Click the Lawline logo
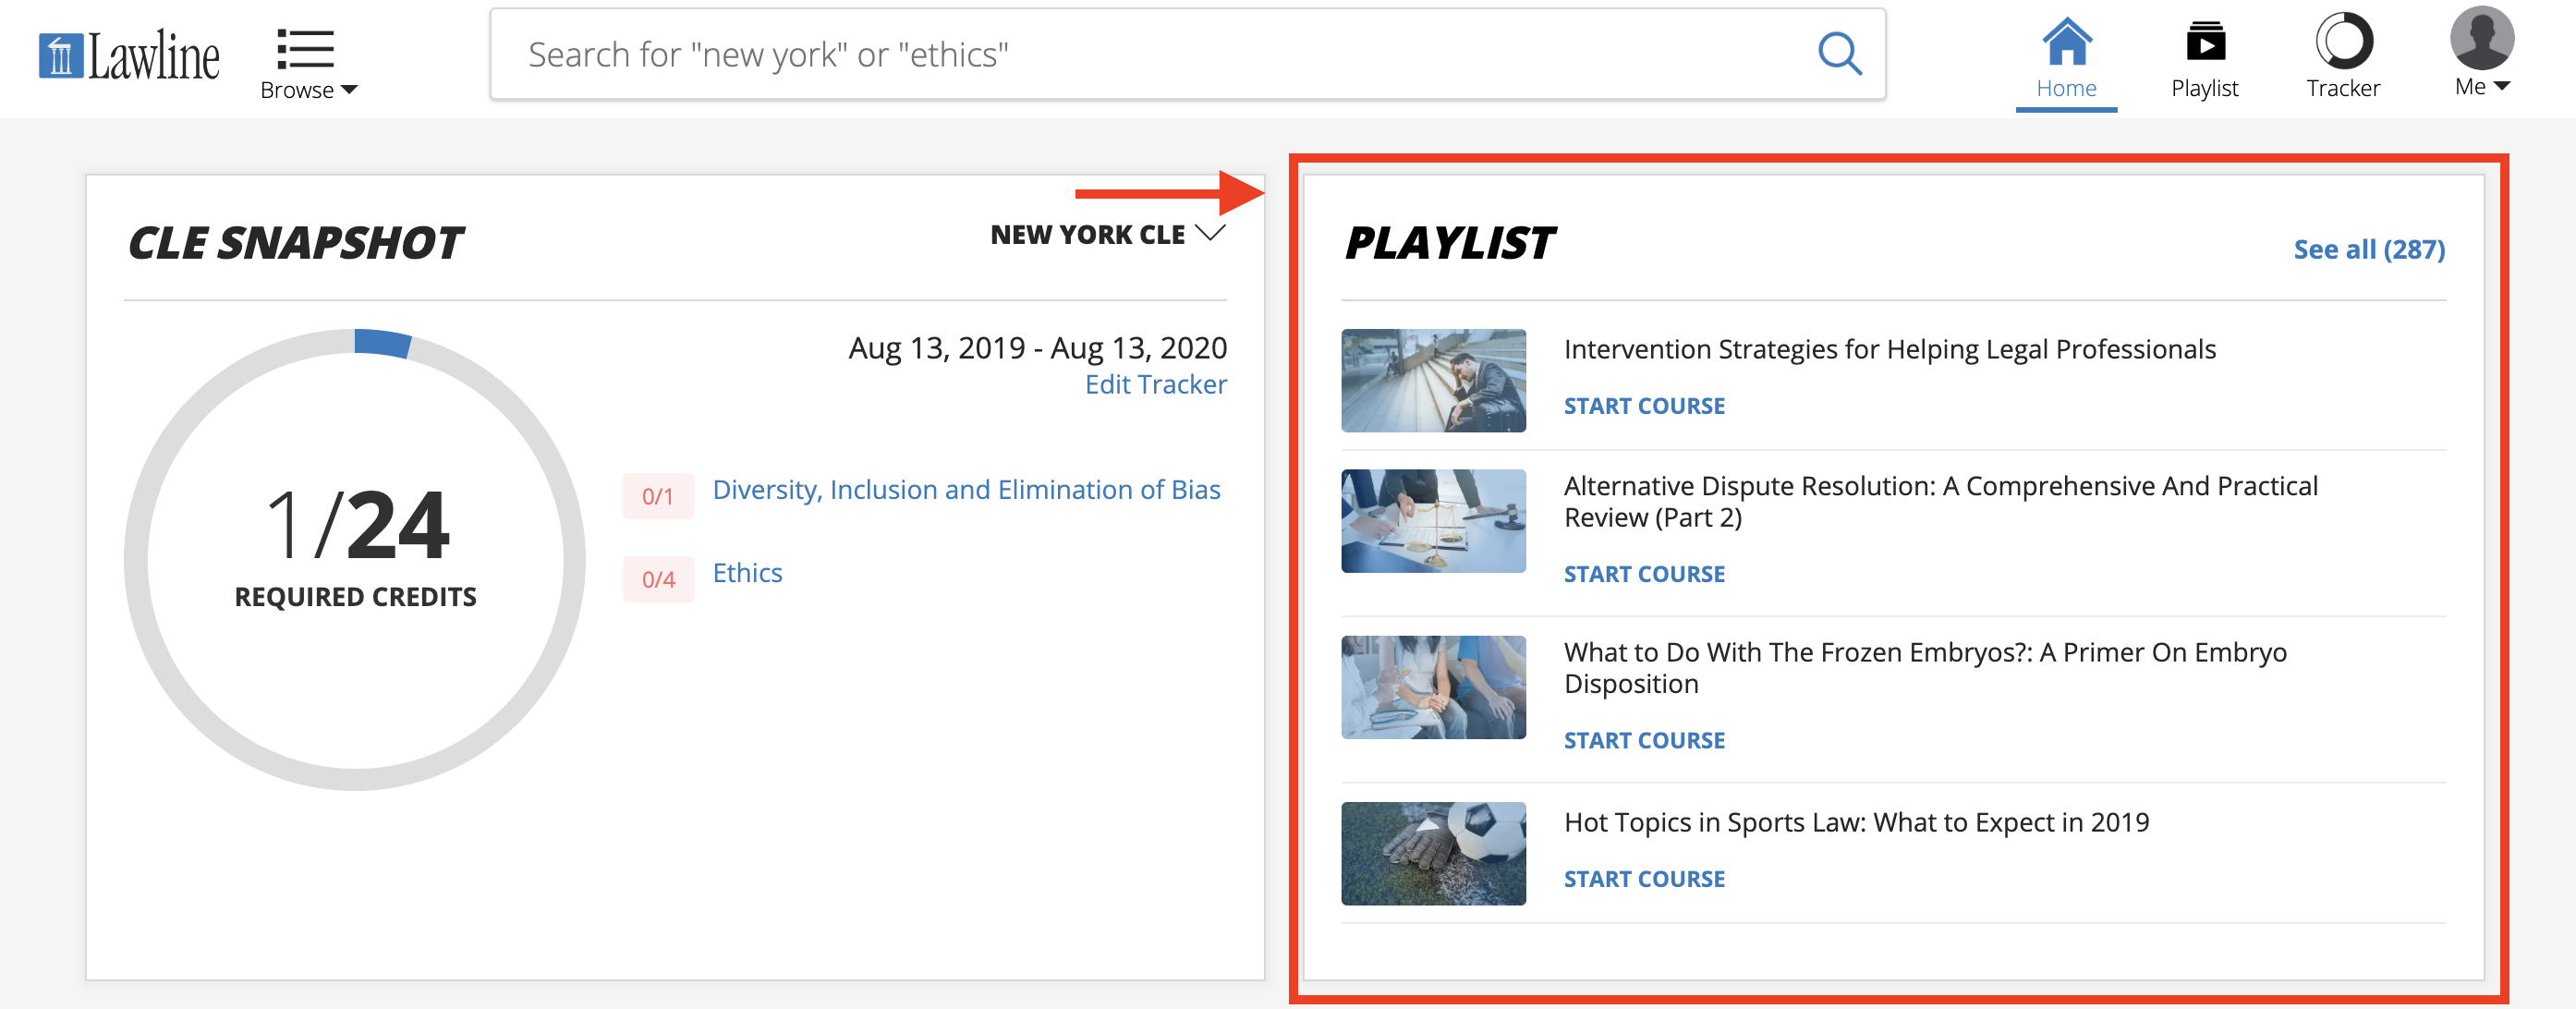Viewport: 2576px width, 1009px height. tap(129, 56)
